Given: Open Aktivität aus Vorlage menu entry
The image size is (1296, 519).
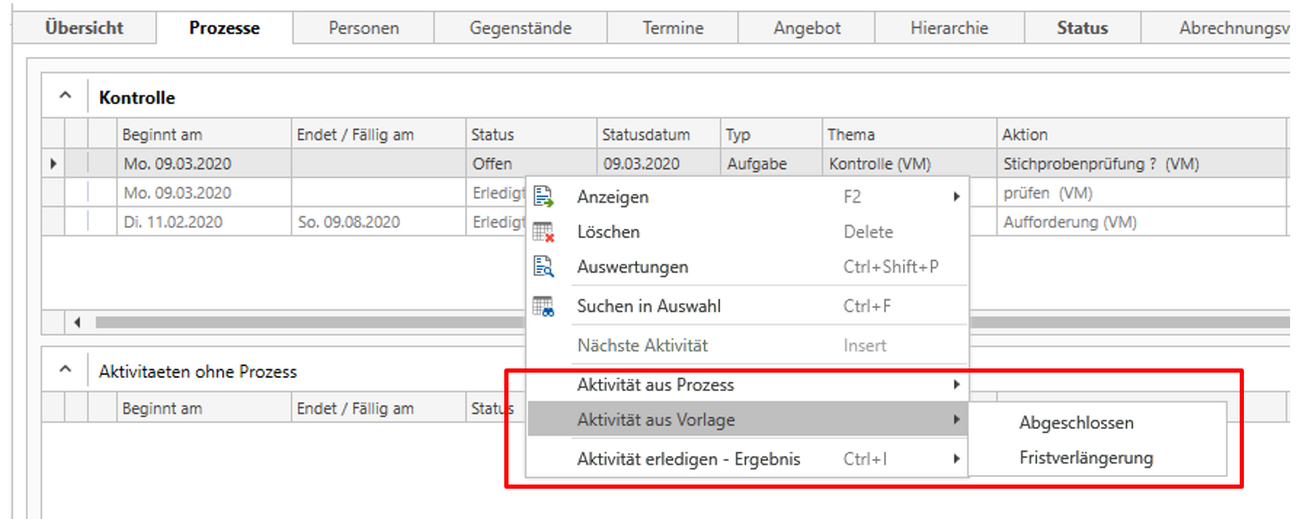Looking at the screenshot, I should tap(747, 420).
